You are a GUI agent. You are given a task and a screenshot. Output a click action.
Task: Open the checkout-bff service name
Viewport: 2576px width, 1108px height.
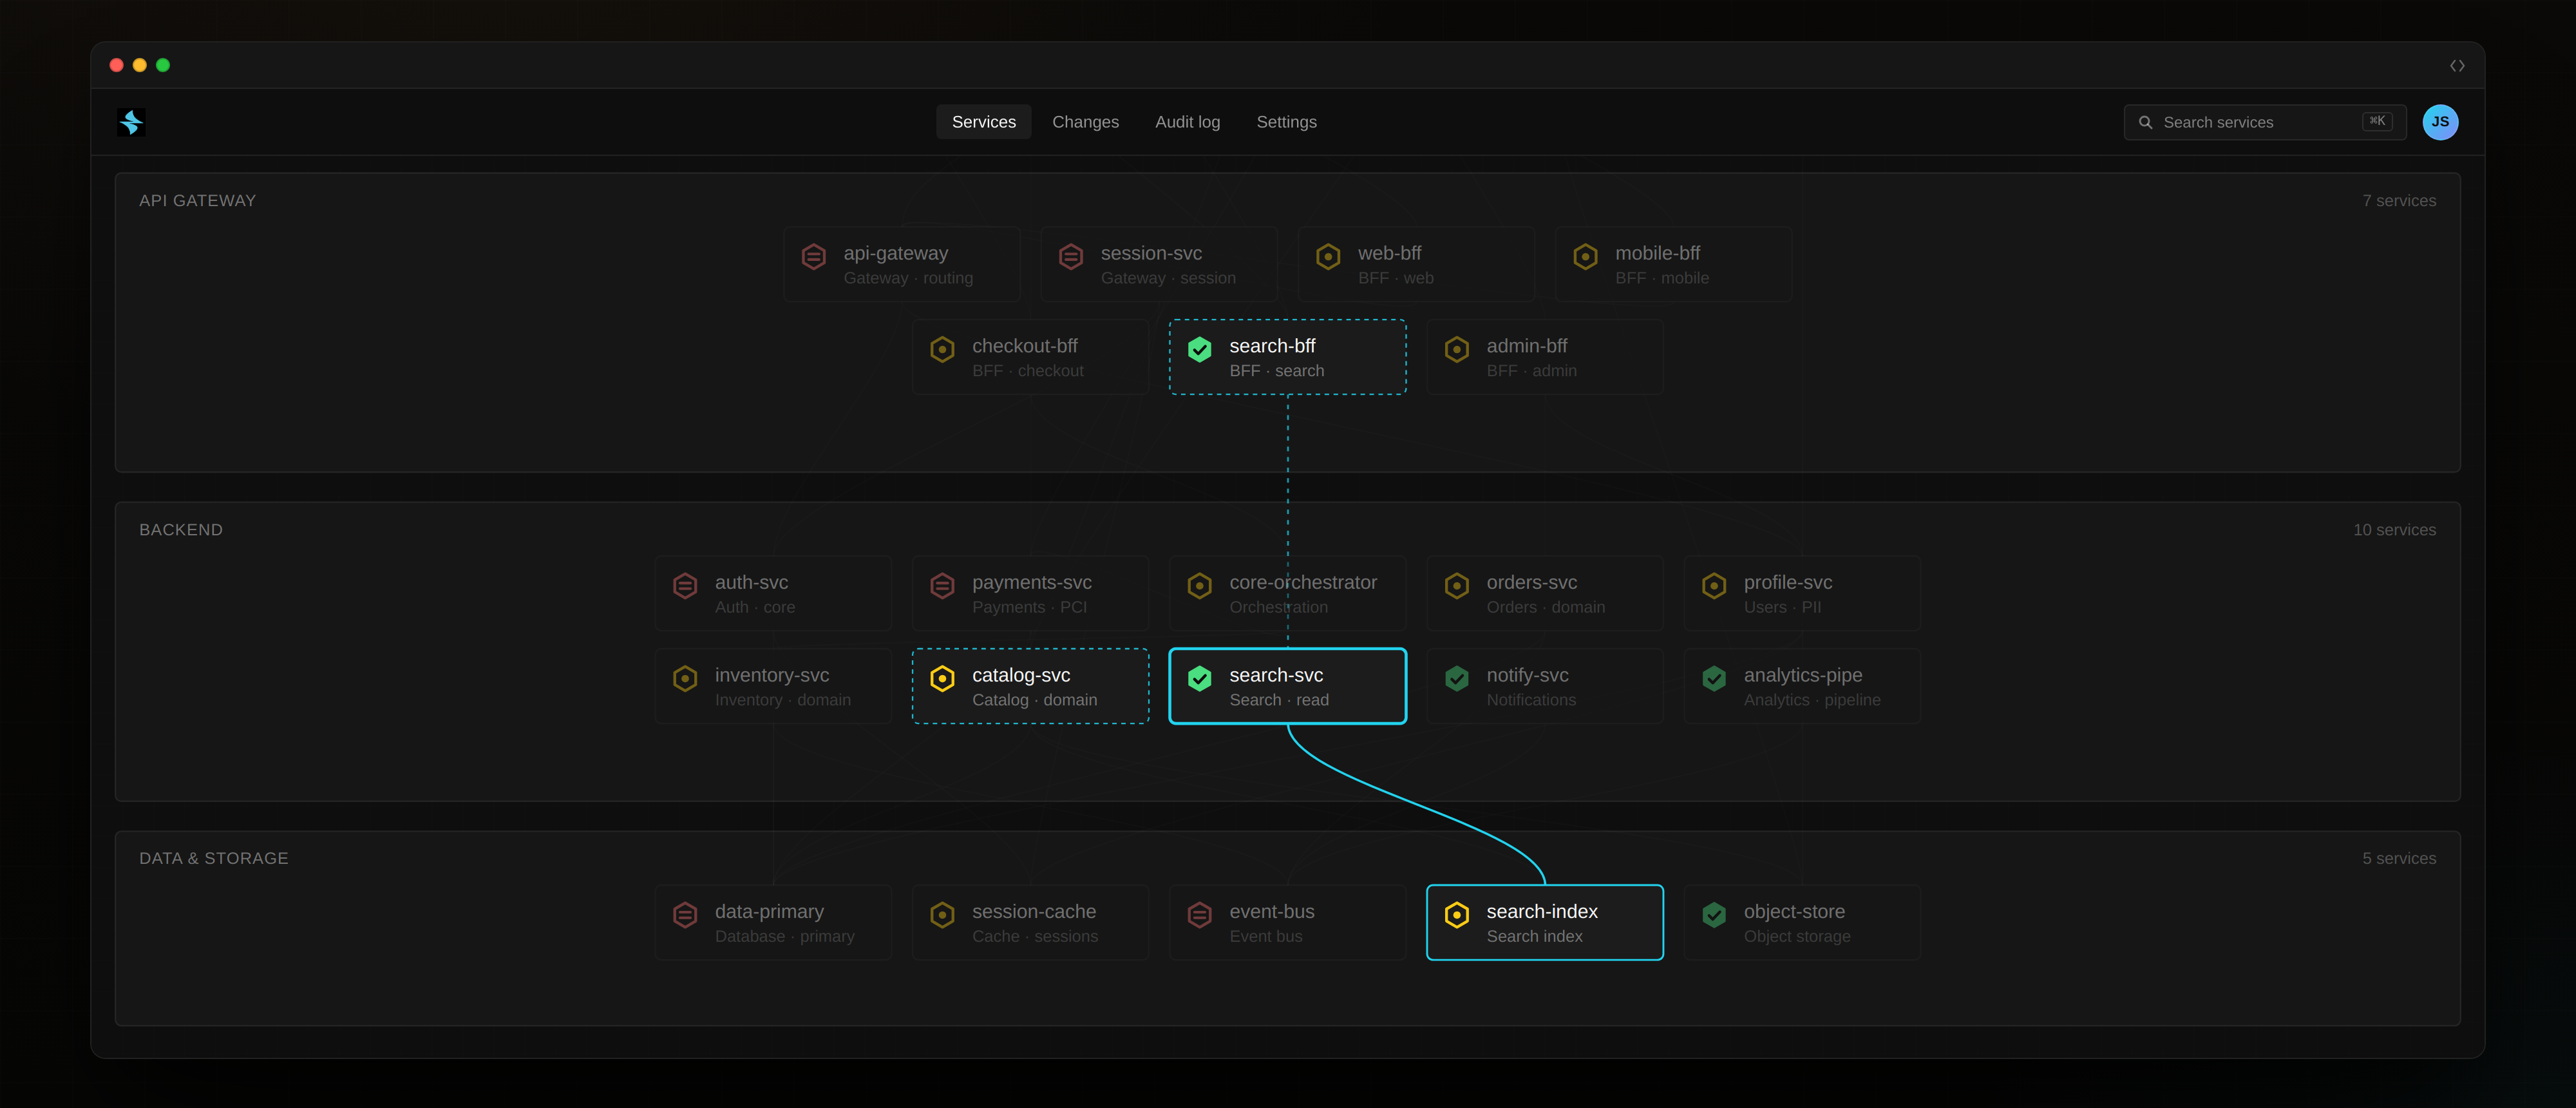[x=1024, y=346]
